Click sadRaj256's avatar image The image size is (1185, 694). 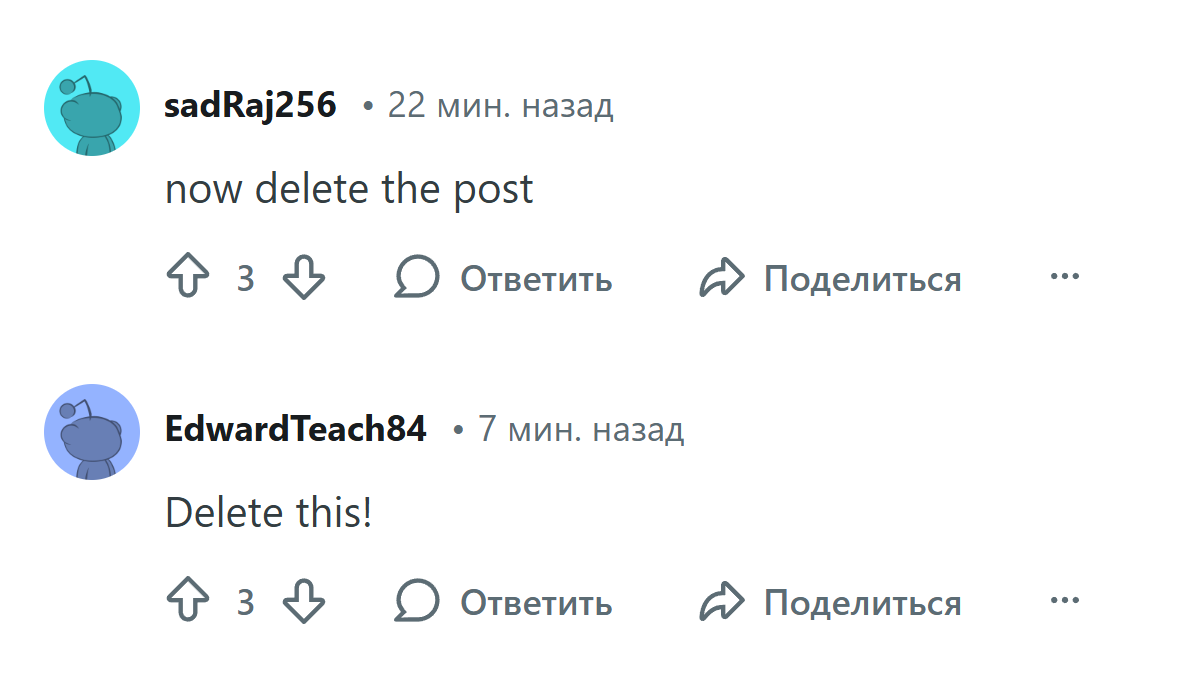click(x=91, y=107)
